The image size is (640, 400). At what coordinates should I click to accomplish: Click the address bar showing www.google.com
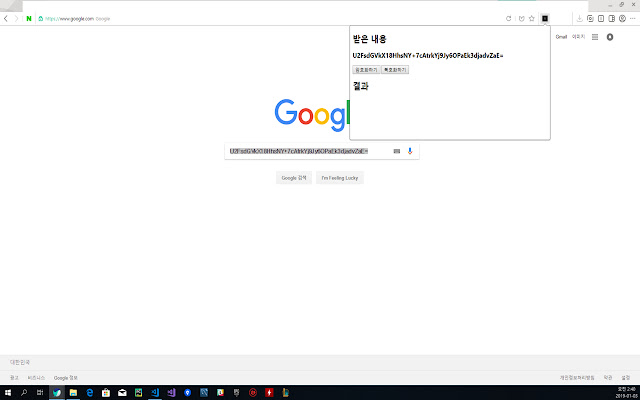pos(269,18)
